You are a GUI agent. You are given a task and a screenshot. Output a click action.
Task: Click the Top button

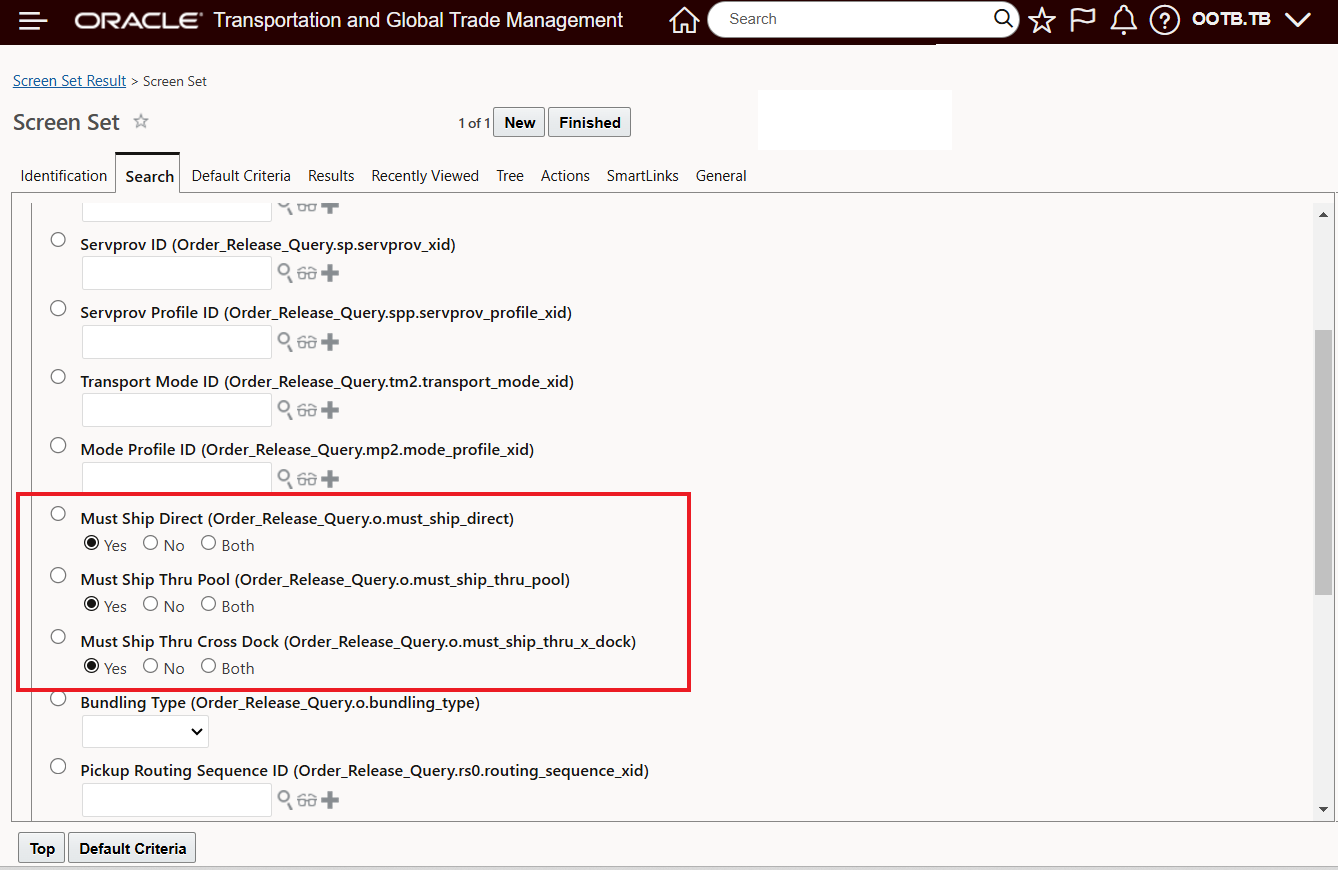coord(42,848)
